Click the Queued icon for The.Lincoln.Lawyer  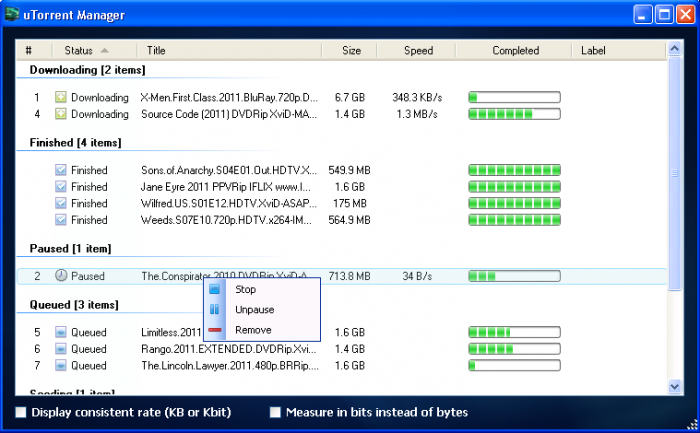(x=61, y=365)
